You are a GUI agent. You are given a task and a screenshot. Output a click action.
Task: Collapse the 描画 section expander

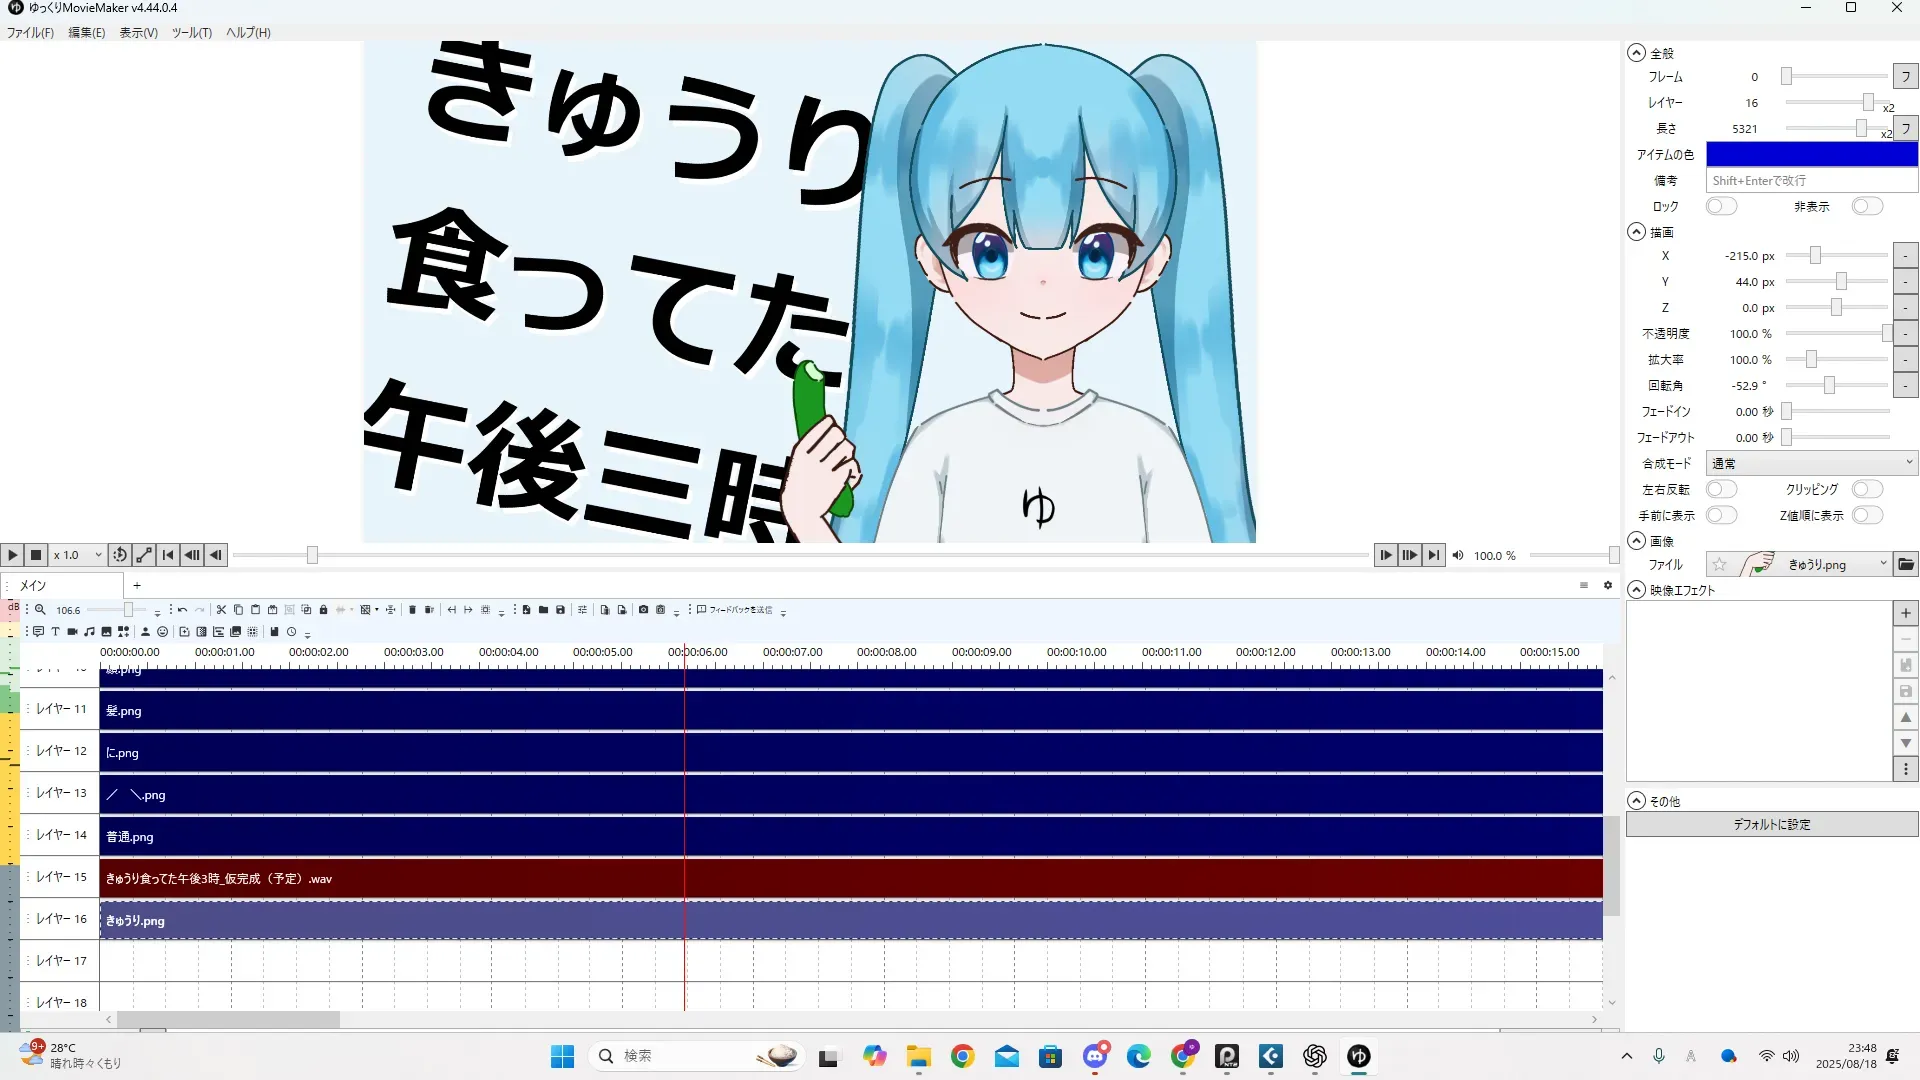point(1636,232)
